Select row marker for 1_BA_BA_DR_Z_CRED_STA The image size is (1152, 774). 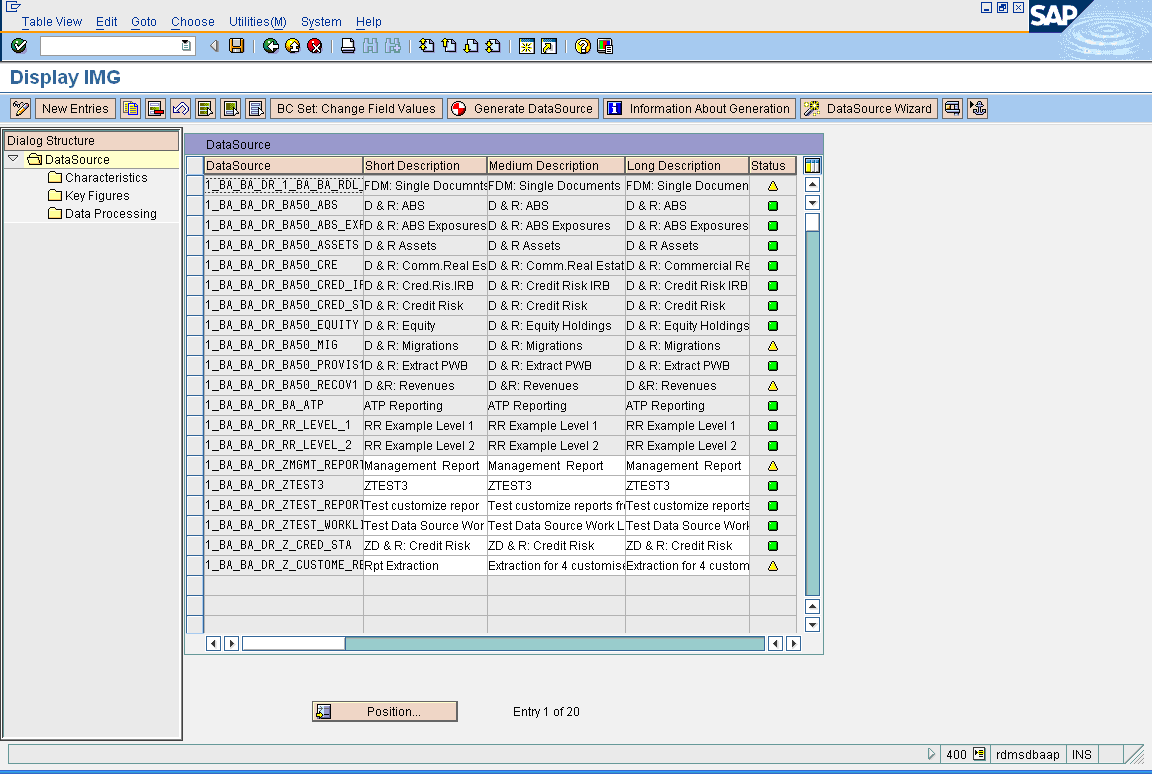(x=195, y=546)
